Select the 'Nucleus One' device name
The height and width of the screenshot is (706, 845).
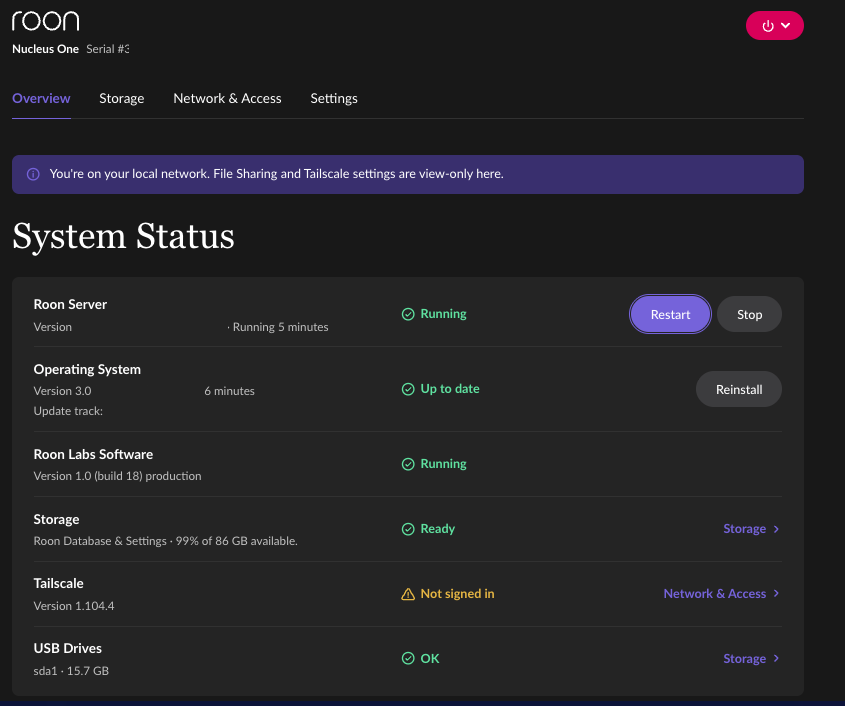coord(45,49)
